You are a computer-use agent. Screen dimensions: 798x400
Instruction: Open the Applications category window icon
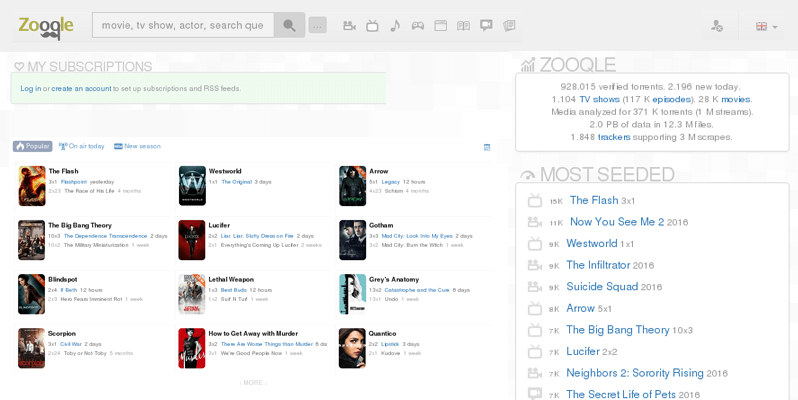(441, 25)
